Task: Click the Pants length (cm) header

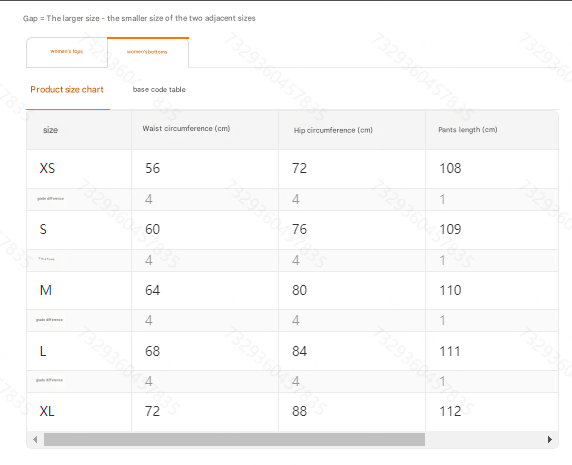Action: coord(468,130)
